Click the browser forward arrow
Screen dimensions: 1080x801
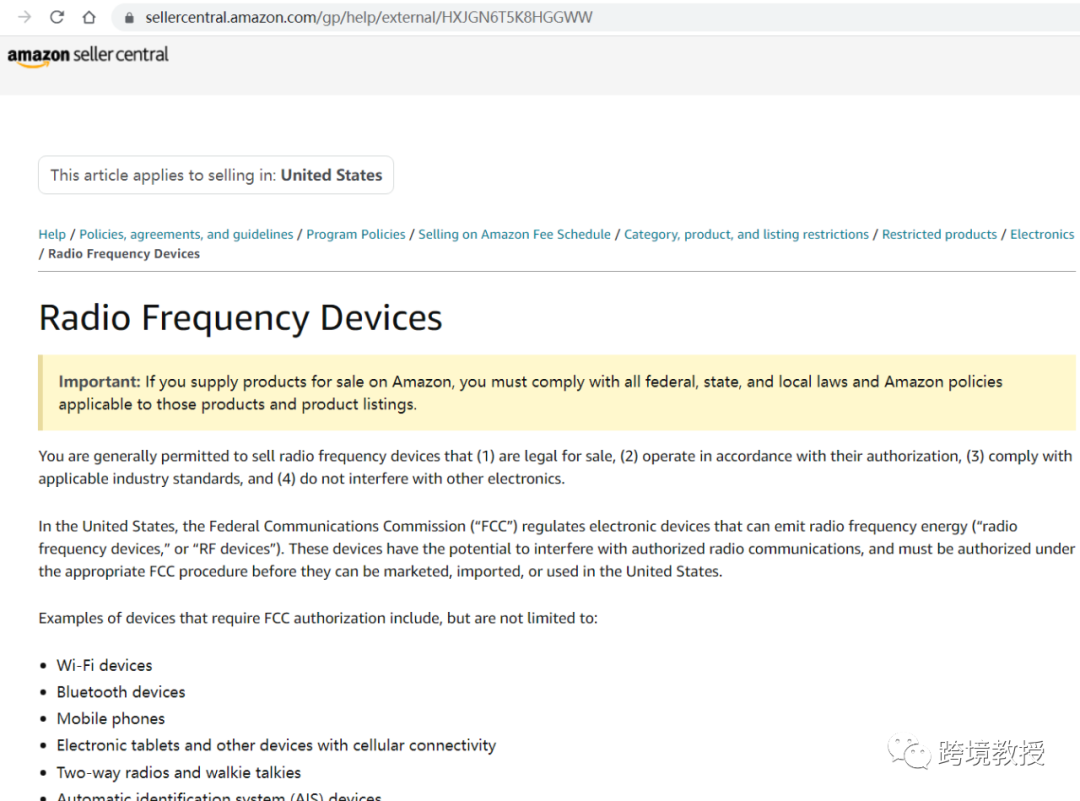tap(25, 17)
